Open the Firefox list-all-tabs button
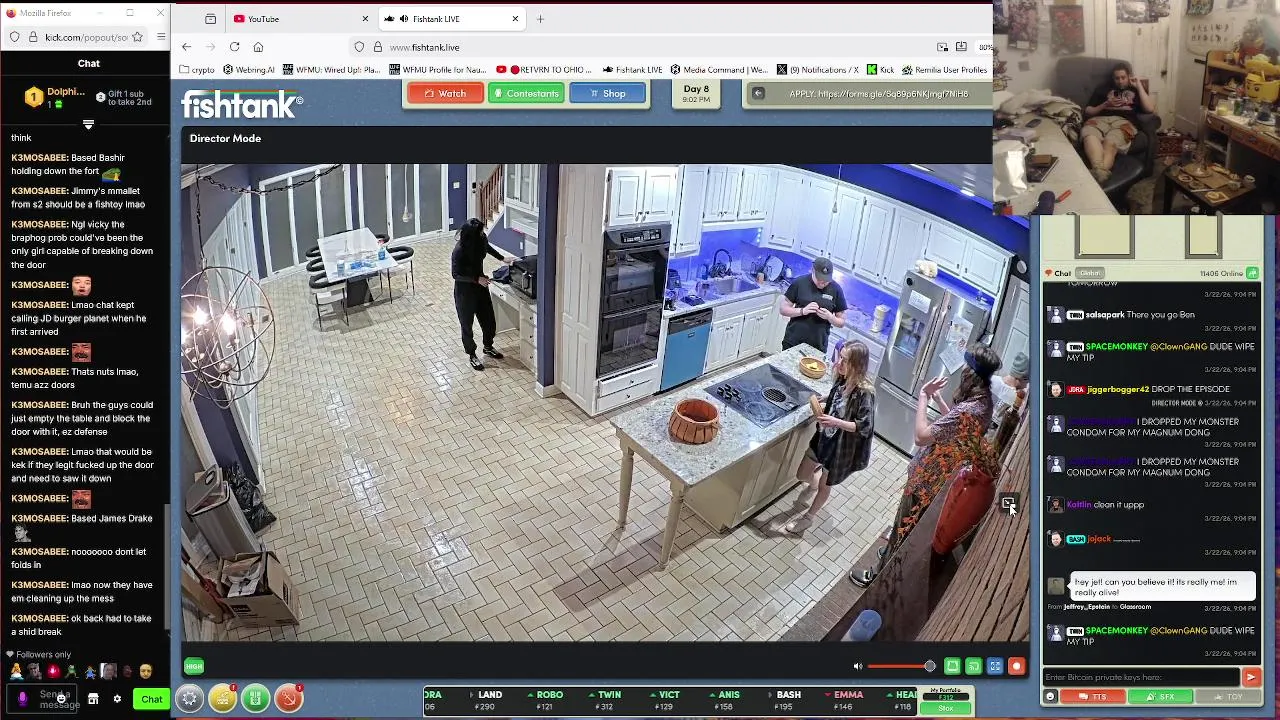The image size is (1280, 720). (210, 19)
